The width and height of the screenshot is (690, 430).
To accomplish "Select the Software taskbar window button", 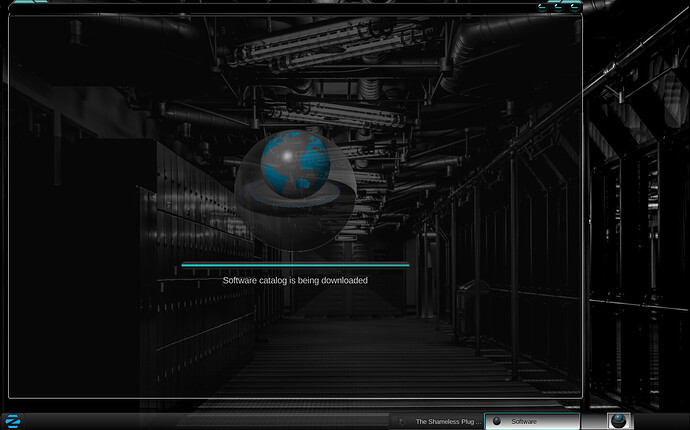I will 532,421.
